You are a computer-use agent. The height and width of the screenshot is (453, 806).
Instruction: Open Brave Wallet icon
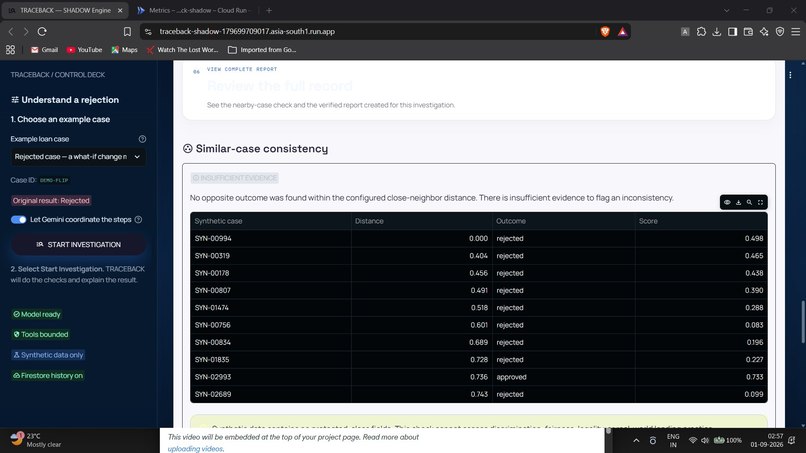pyautogui.click(x=748, y=31)
